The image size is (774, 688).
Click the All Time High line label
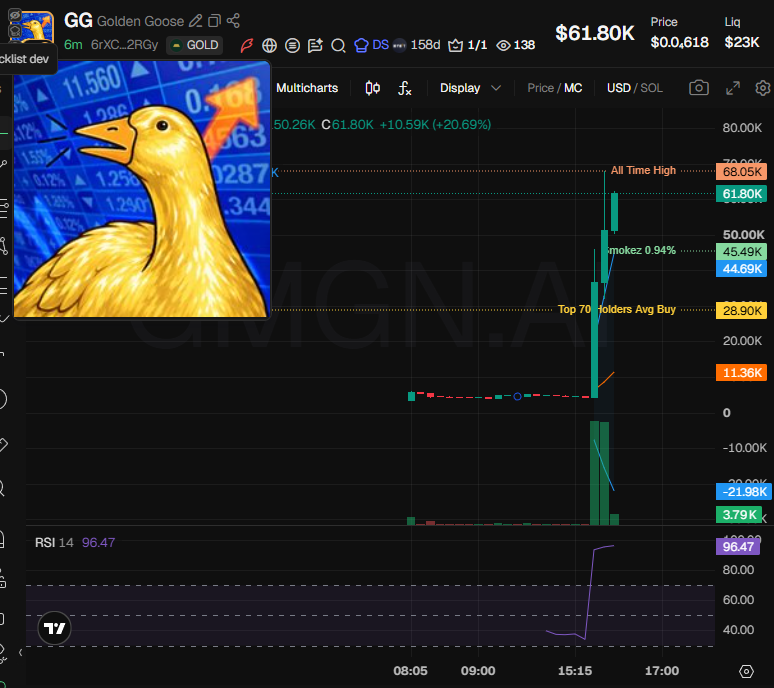pyautogui.click(x=643, y=170)
